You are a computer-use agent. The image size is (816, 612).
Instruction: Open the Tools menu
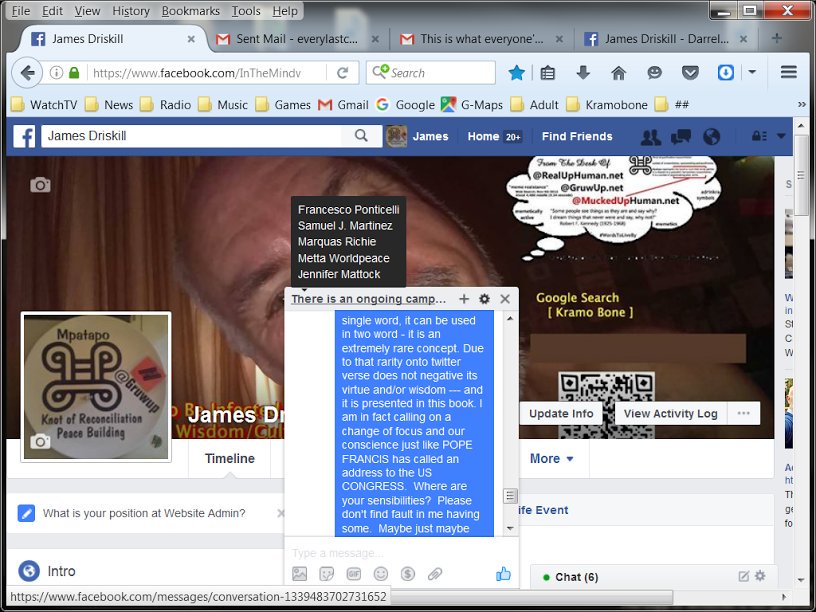246,11
